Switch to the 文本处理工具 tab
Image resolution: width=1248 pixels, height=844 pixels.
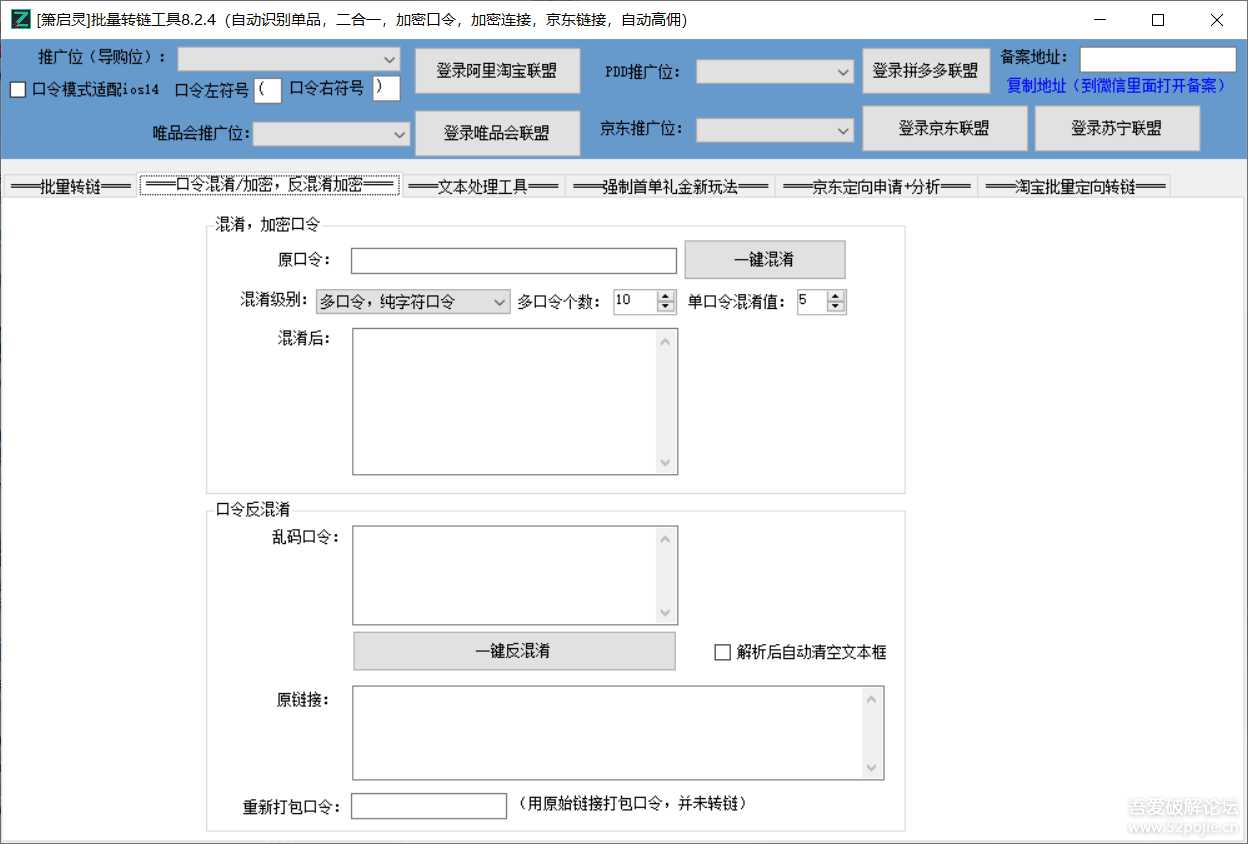483,184
